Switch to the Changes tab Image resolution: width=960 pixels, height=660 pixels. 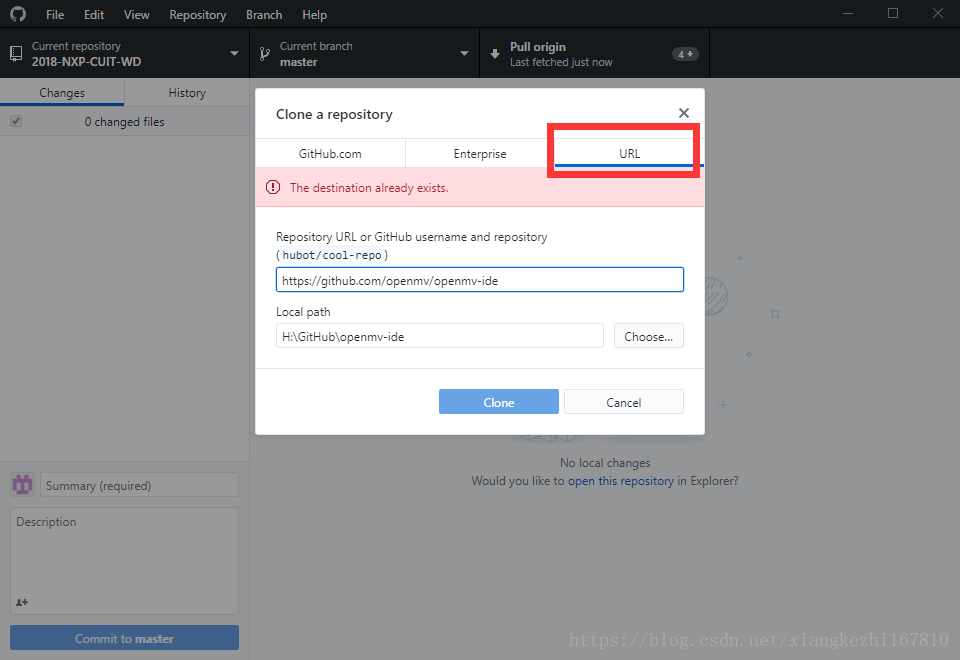[x=62, y=92]
